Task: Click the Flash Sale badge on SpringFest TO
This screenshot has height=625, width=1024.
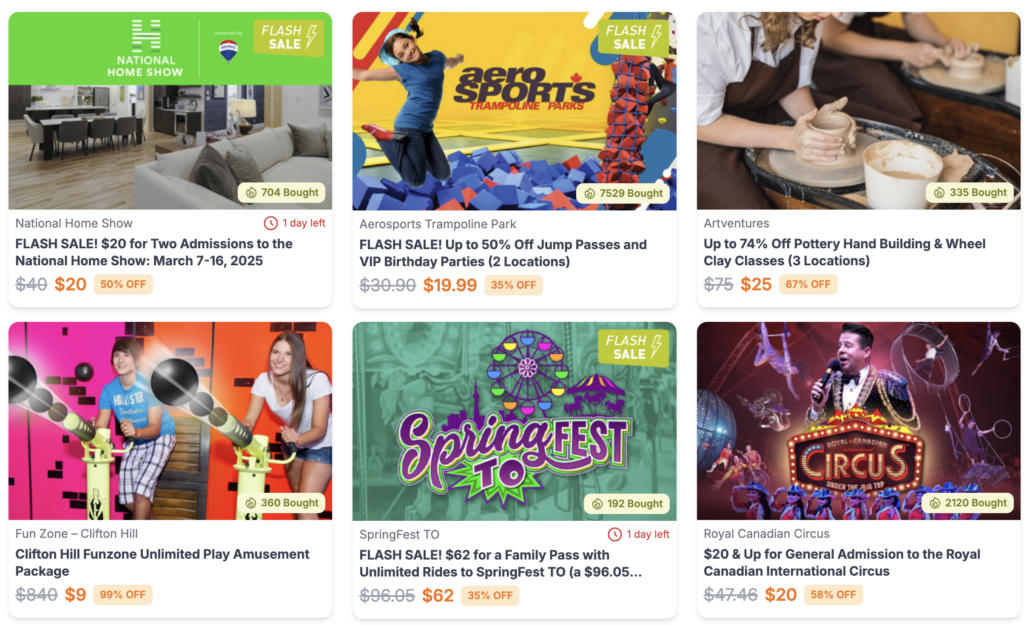Action: tap(633, 347)
